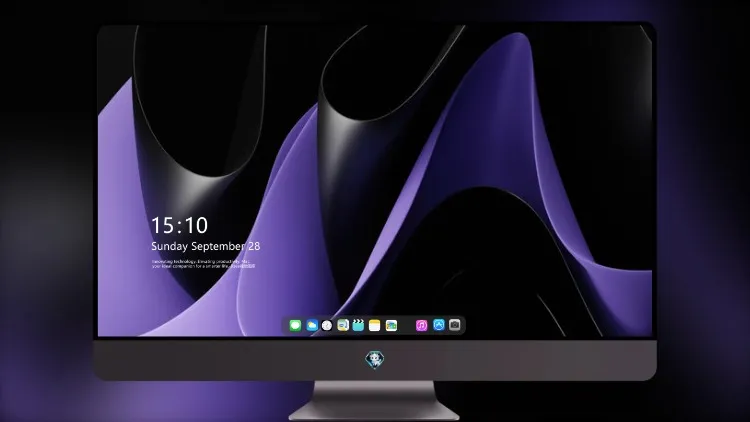Click the 15:10 clock widget
750x422 pixels.
tap(180, 225)
